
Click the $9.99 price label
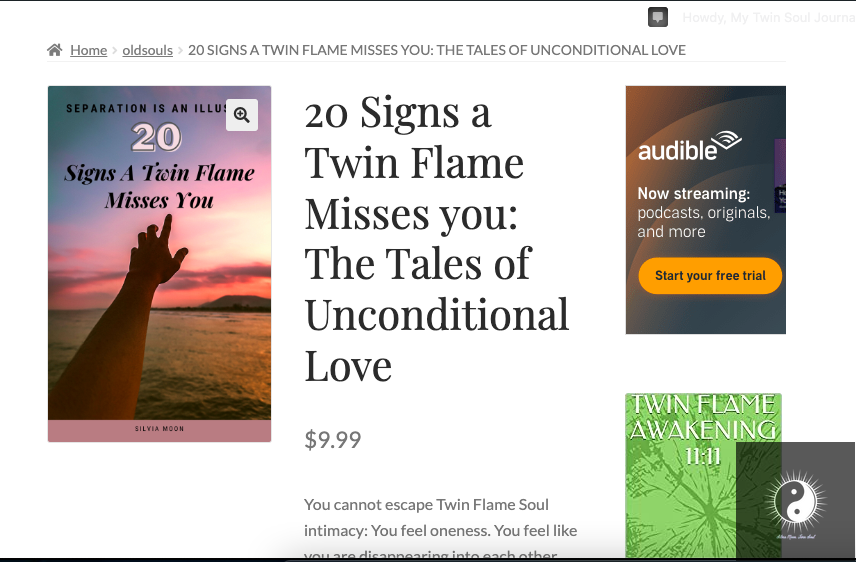(x=333, y=439)
